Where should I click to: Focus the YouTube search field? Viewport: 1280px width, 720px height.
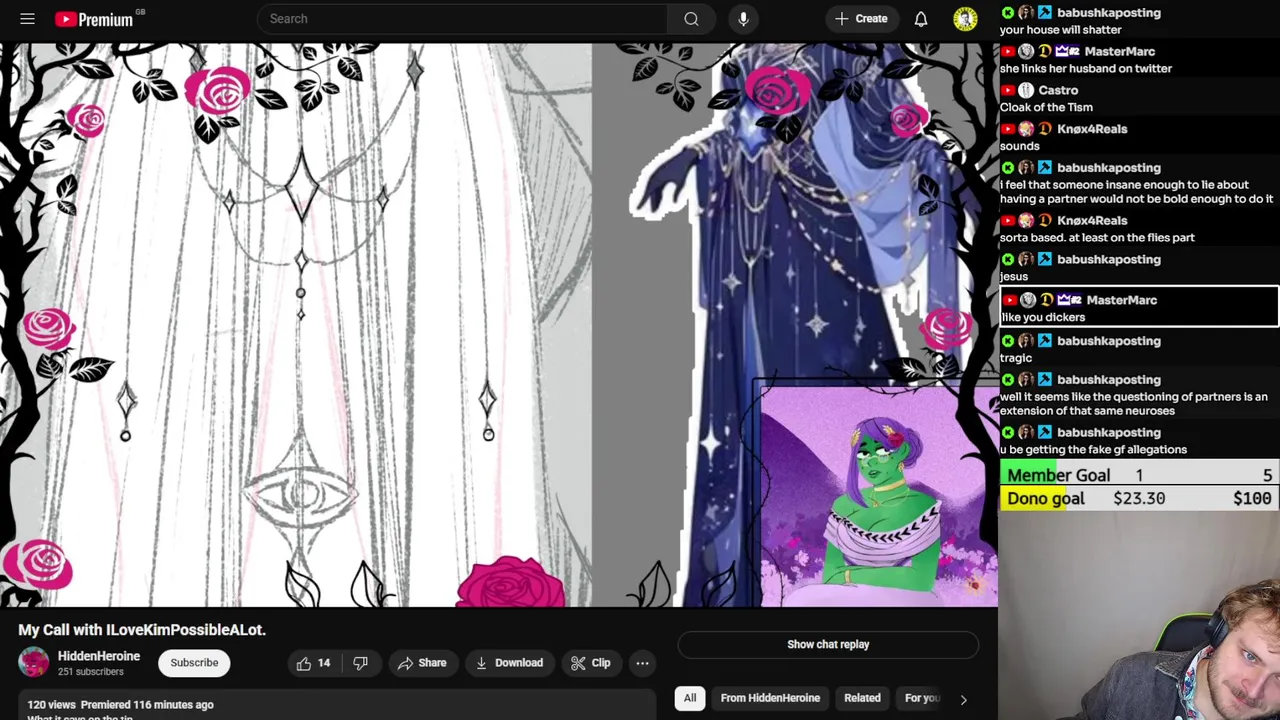[462, 19]
